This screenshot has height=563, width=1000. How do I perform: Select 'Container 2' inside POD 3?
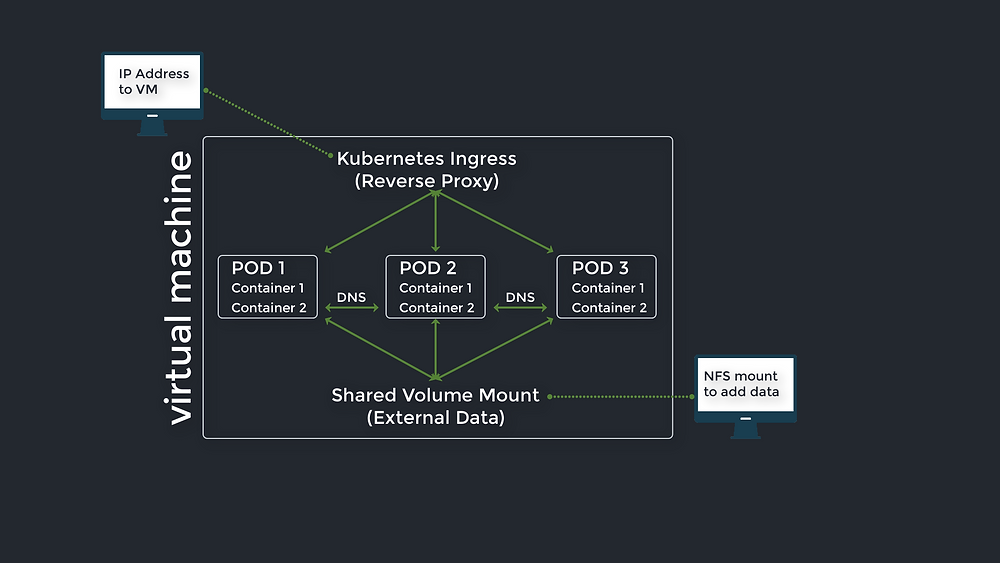coord(609,308)
